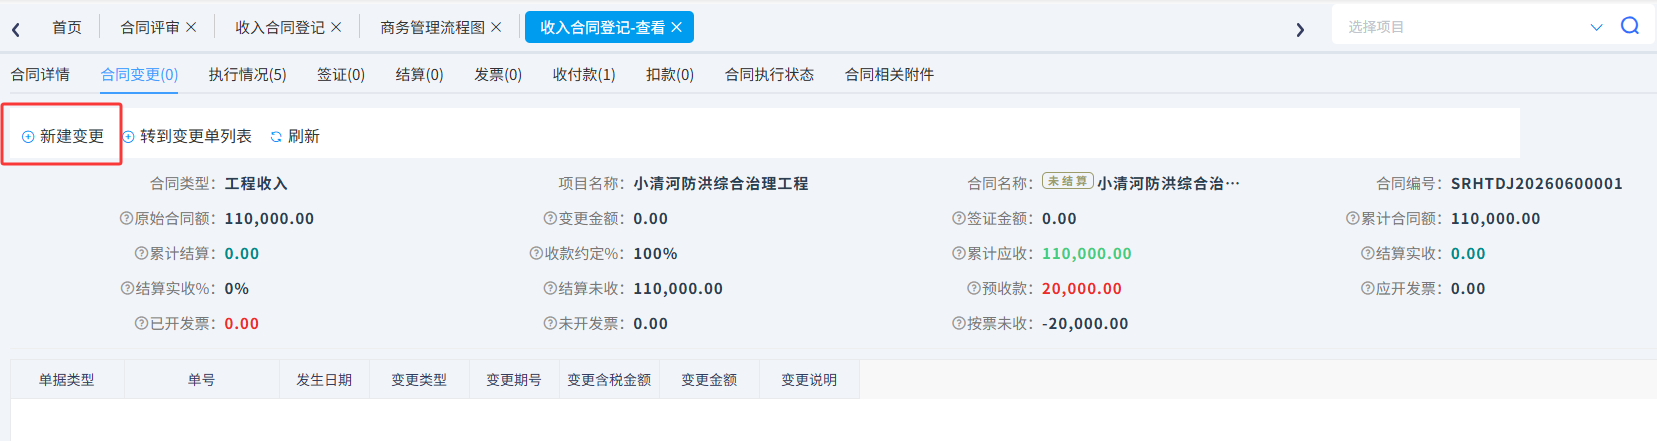The width and height of the screenshot is (1657, 441).
Task: Click help icon beside 累计合同额
Action: (x=1352, y=218)
